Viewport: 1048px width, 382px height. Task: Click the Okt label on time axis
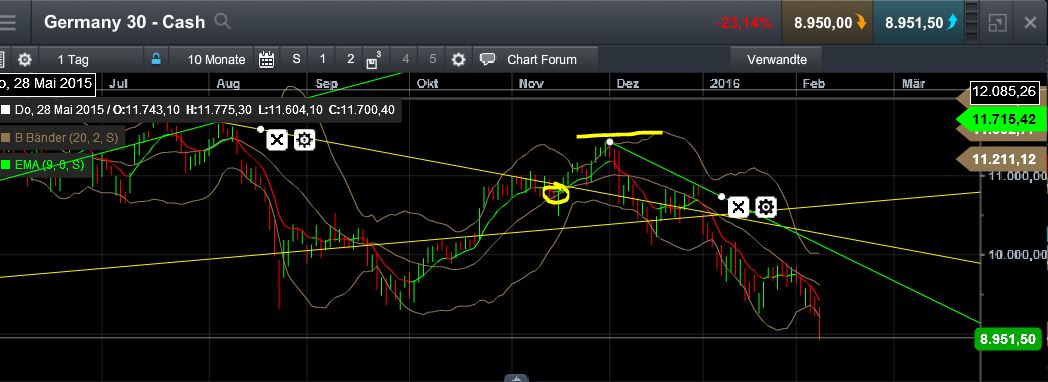point(427,83)
